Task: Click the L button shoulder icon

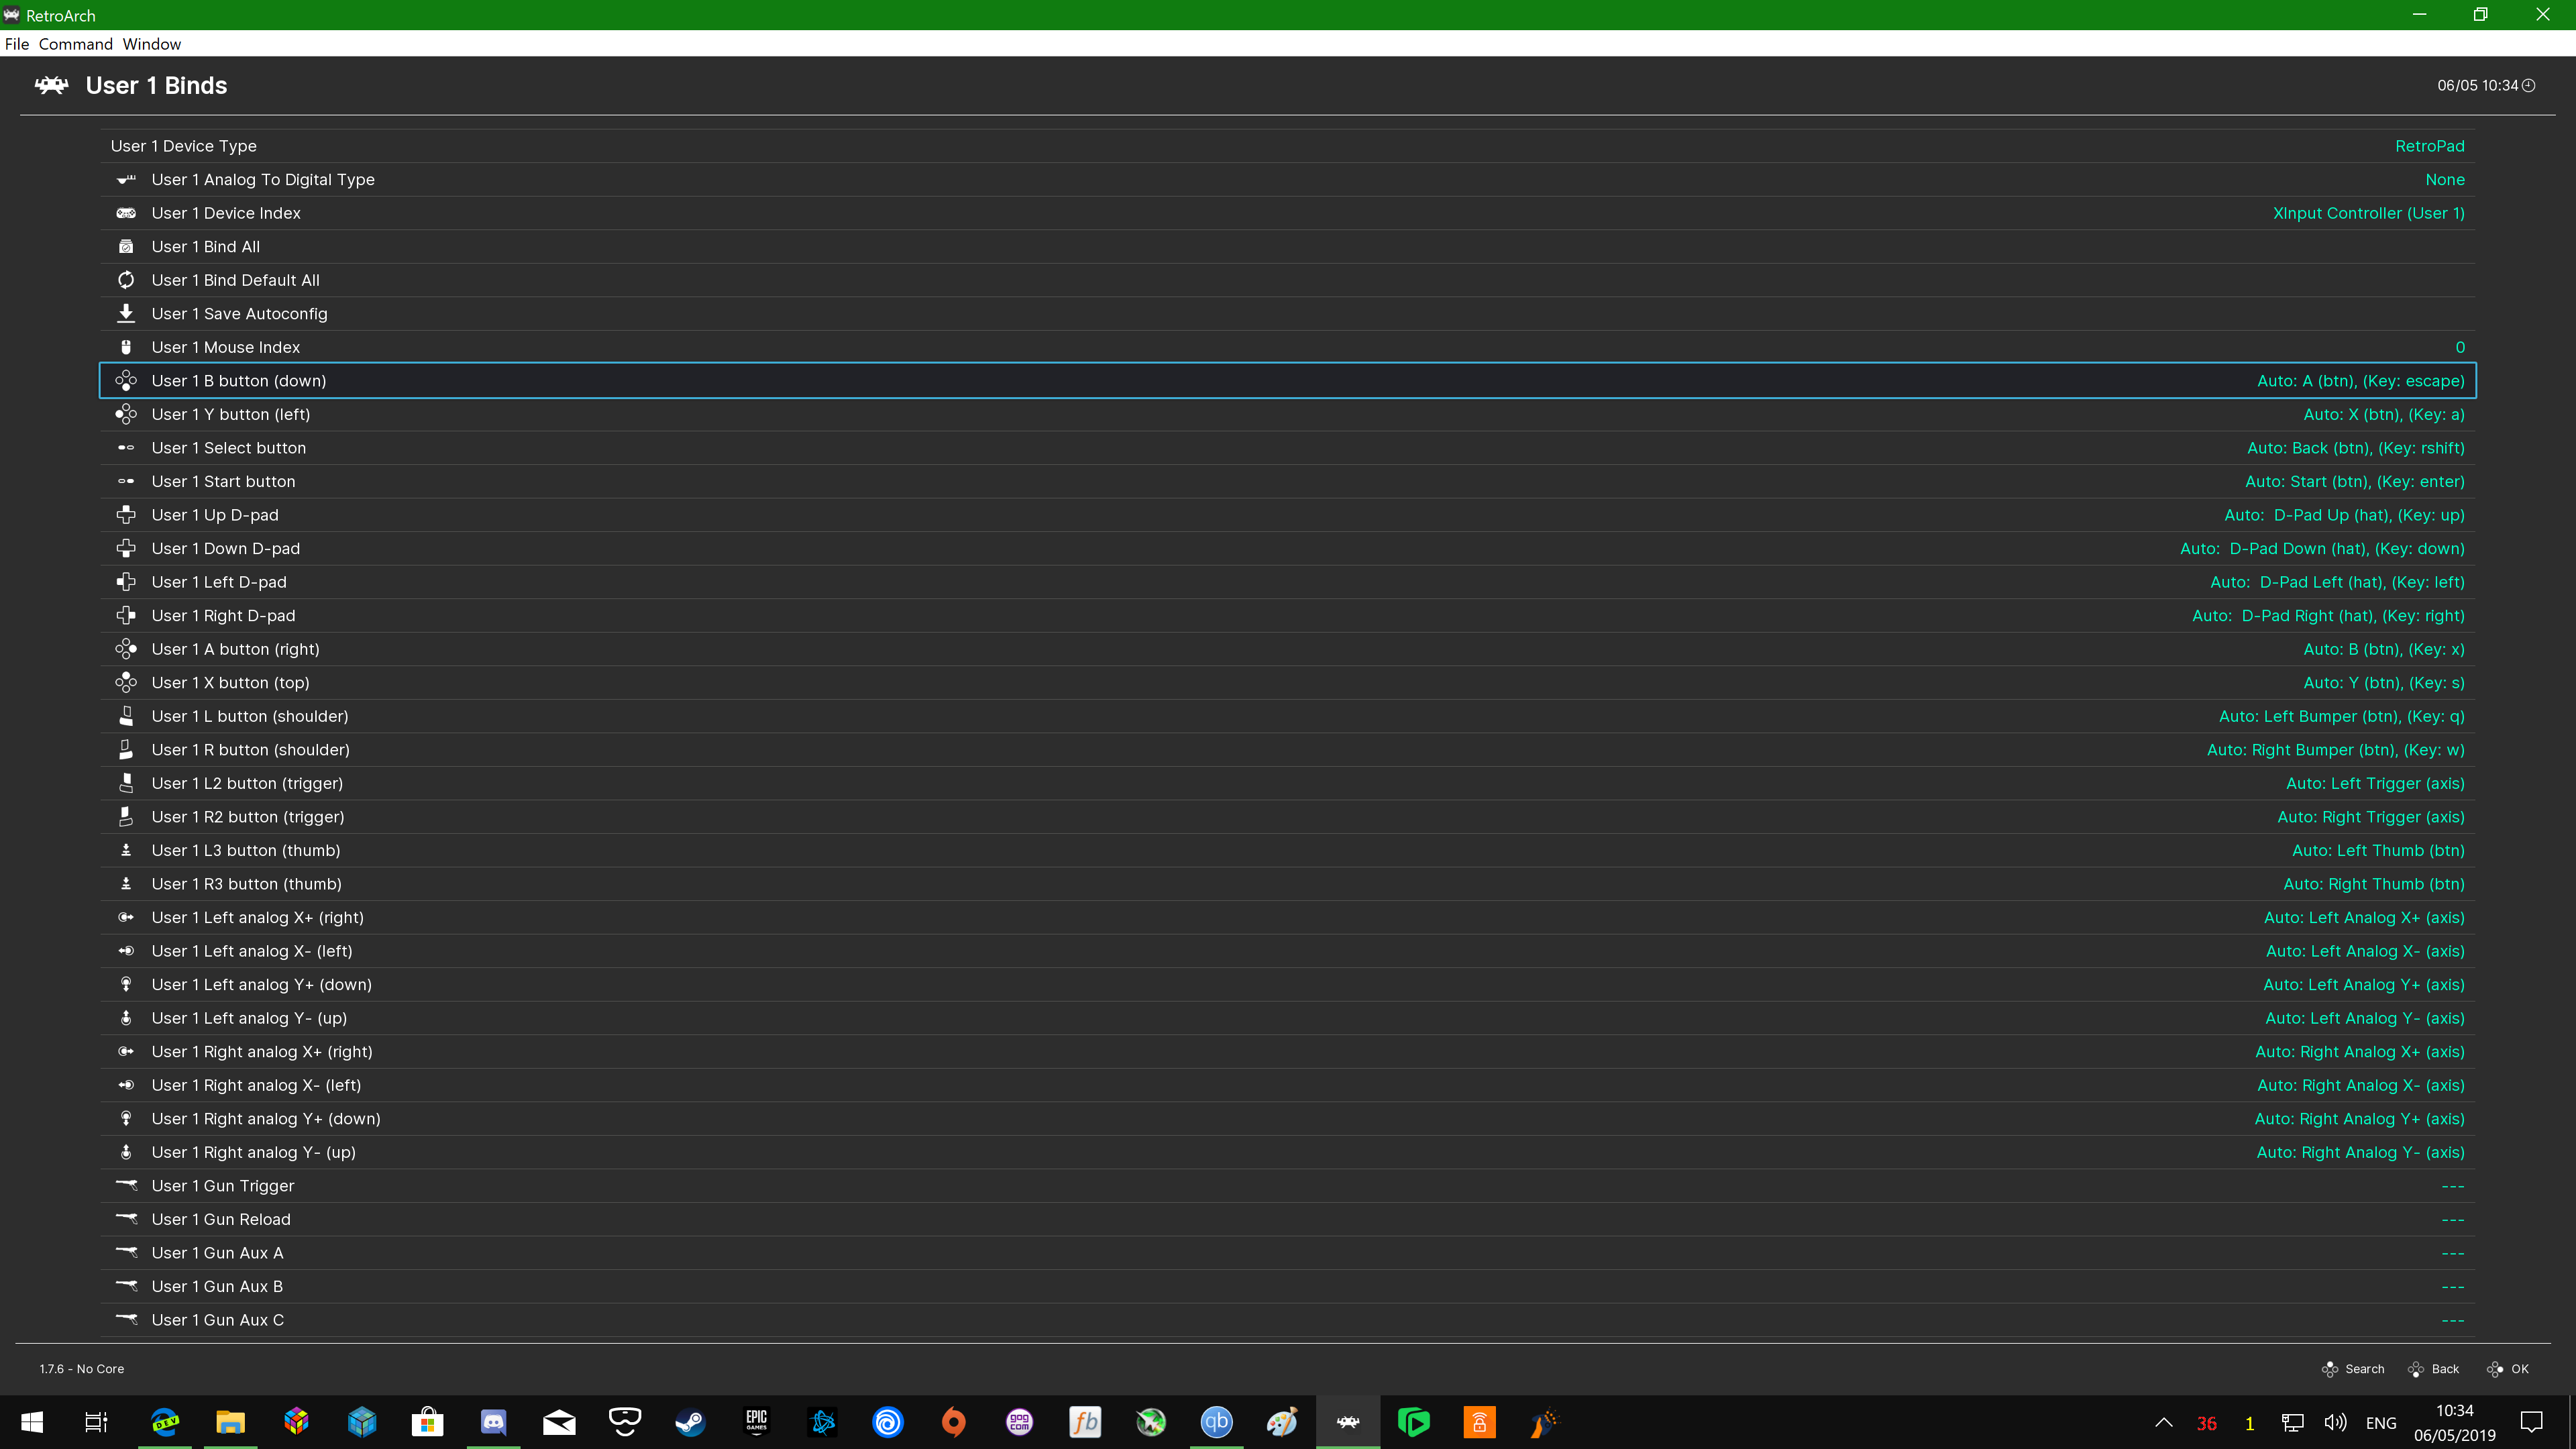Action: pos(126,716)
